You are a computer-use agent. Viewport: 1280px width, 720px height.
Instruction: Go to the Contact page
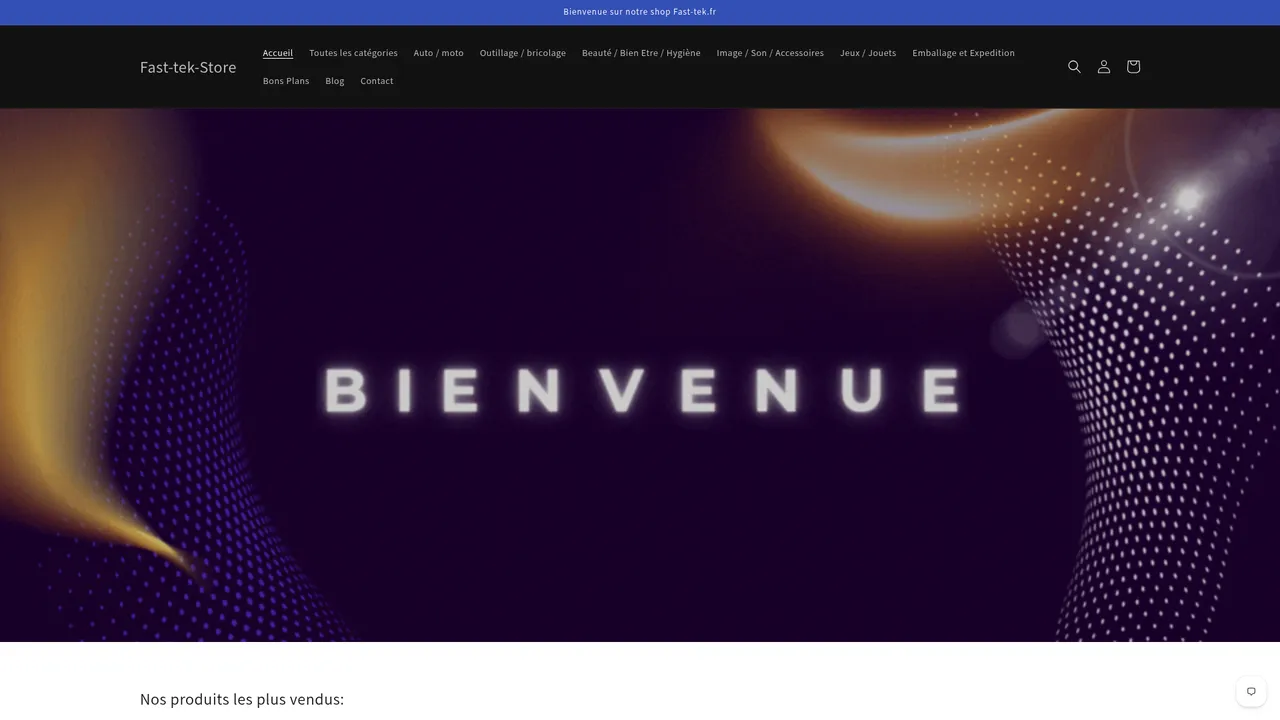click(x=377, y=81)
